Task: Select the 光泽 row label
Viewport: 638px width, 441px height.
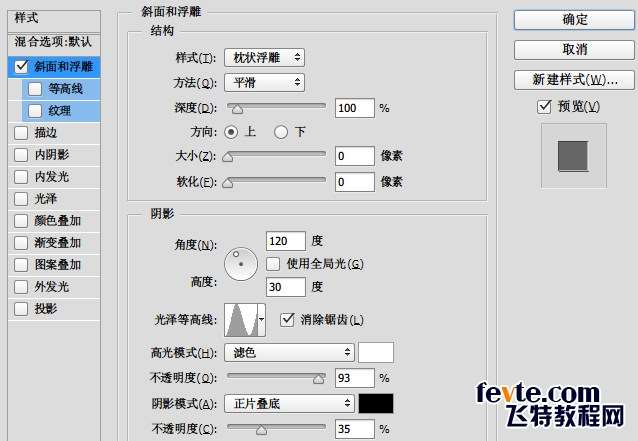Action: click(x=46, y=199)
